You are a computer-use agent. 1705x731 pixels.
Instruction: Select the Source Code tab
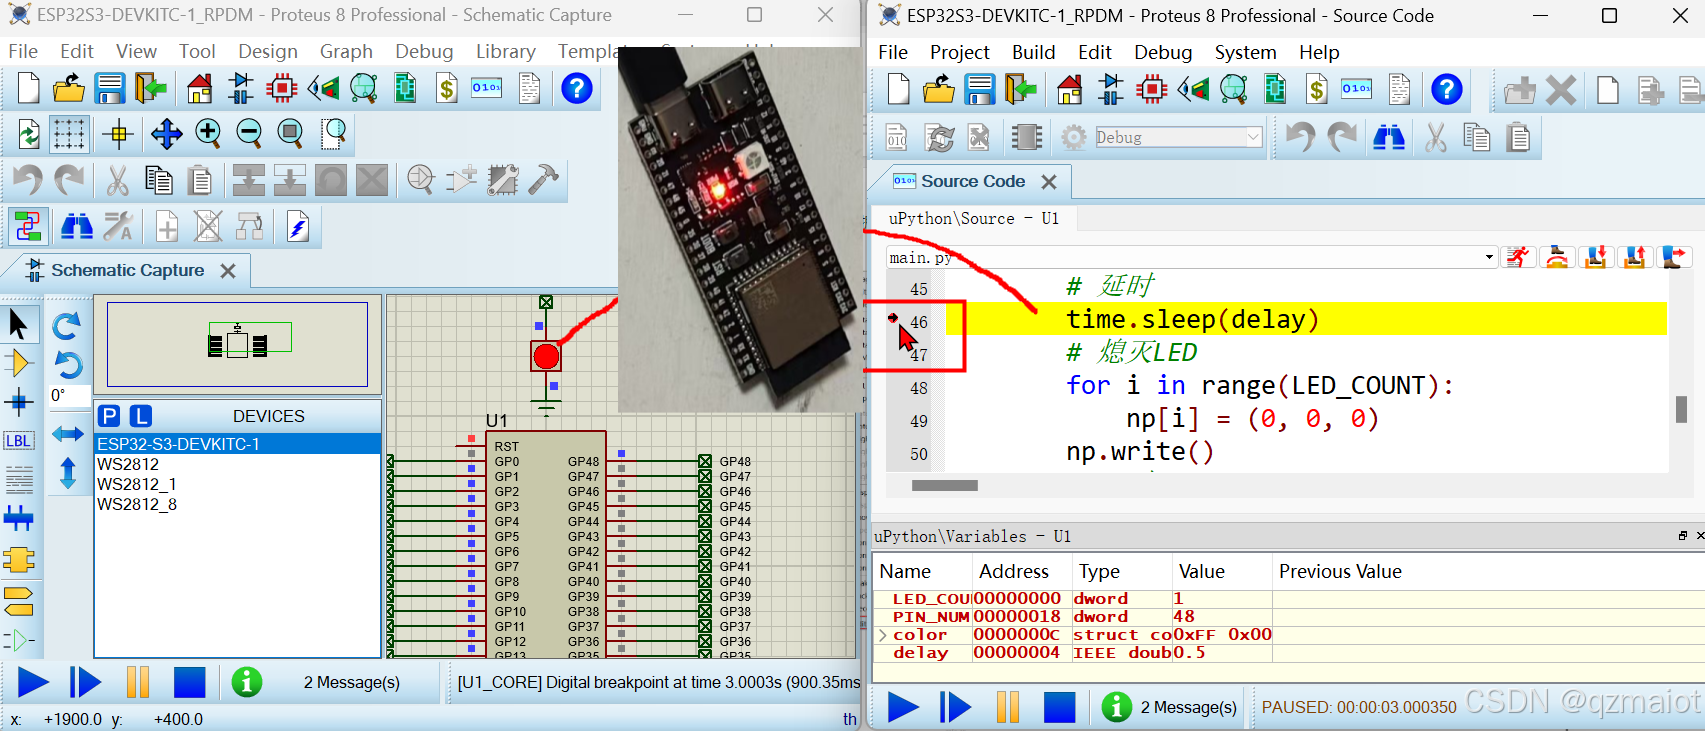(972, 181)
